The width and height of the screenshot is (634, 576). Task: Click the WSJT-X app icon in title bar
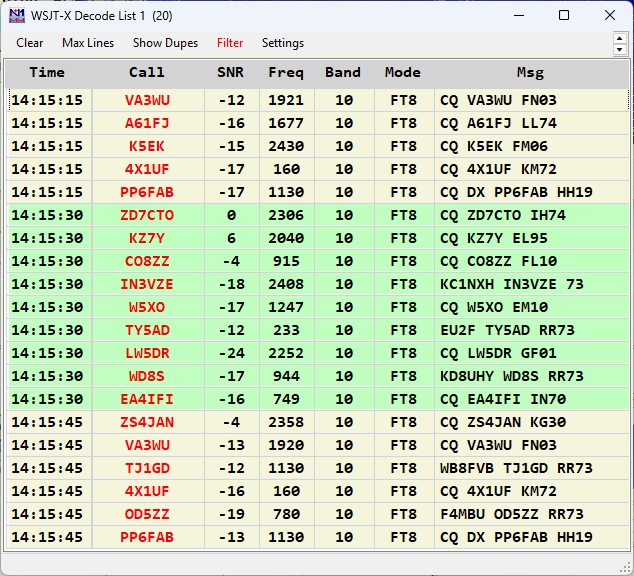17,16
